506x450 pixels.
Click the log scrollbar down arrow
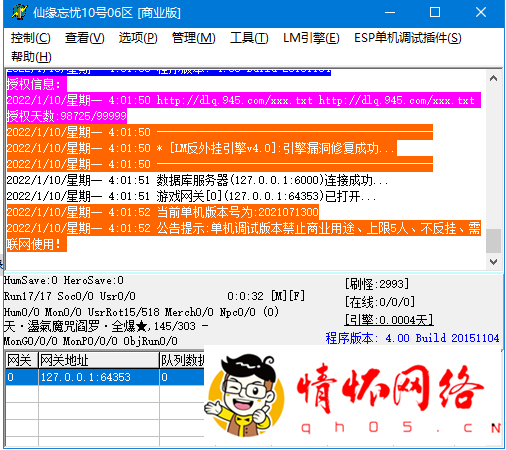coord(494,262)
